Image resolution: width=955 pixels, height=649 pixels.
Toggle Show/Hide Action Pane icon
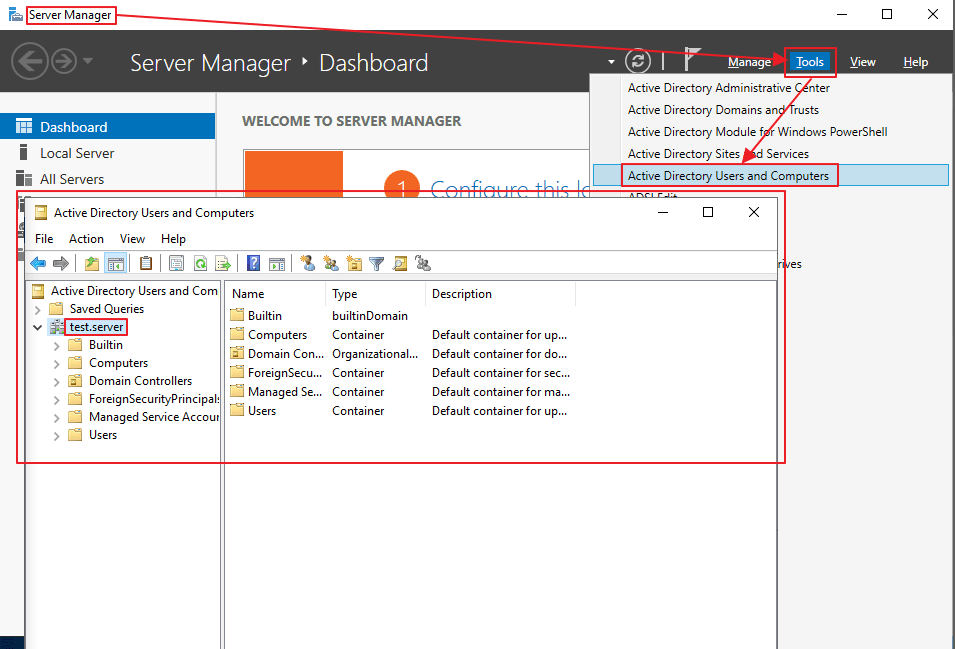[277, 264]
